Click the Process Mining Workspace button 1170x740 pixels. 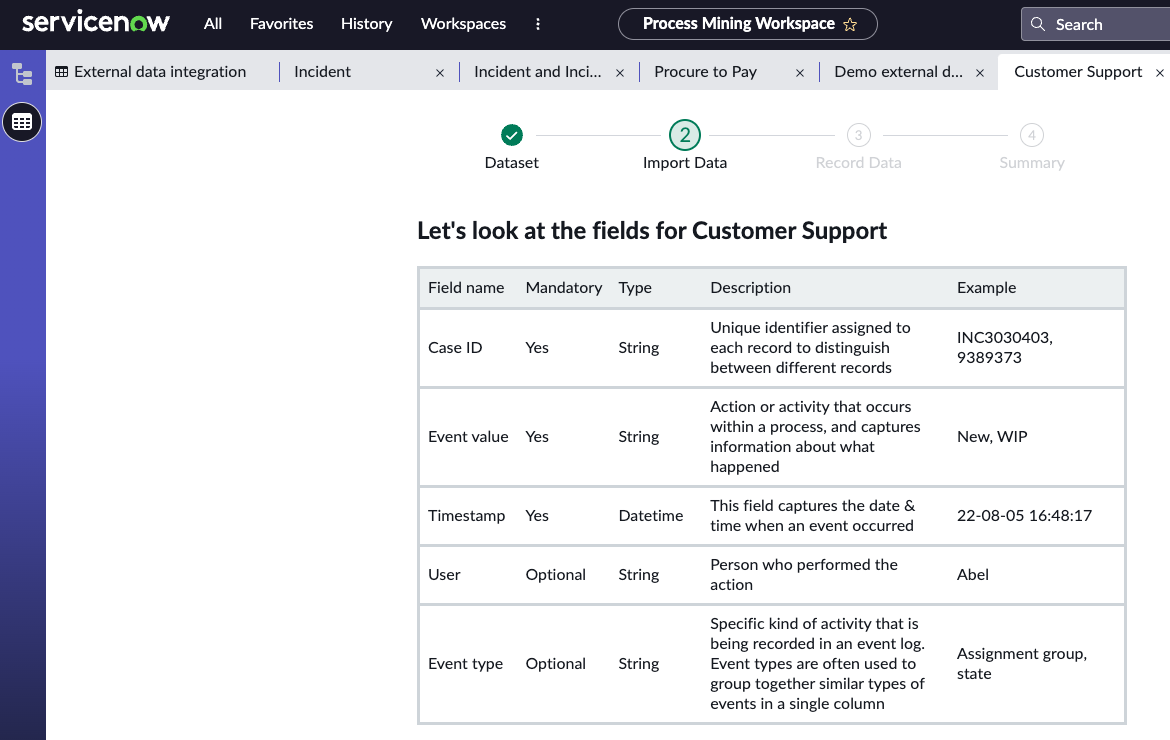point(738,24)
